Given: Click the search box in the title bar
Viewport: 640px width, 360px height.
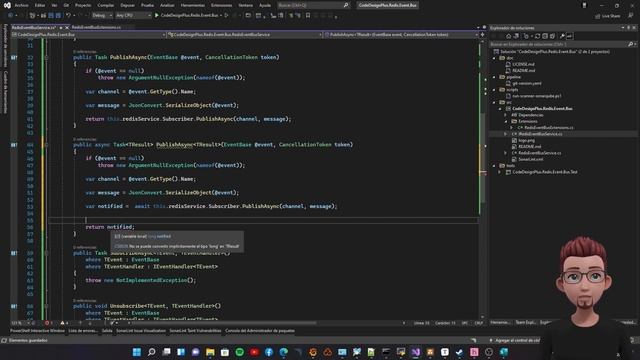Looking at the screenshot, I should pyautogui.click(x=313, y=5).
